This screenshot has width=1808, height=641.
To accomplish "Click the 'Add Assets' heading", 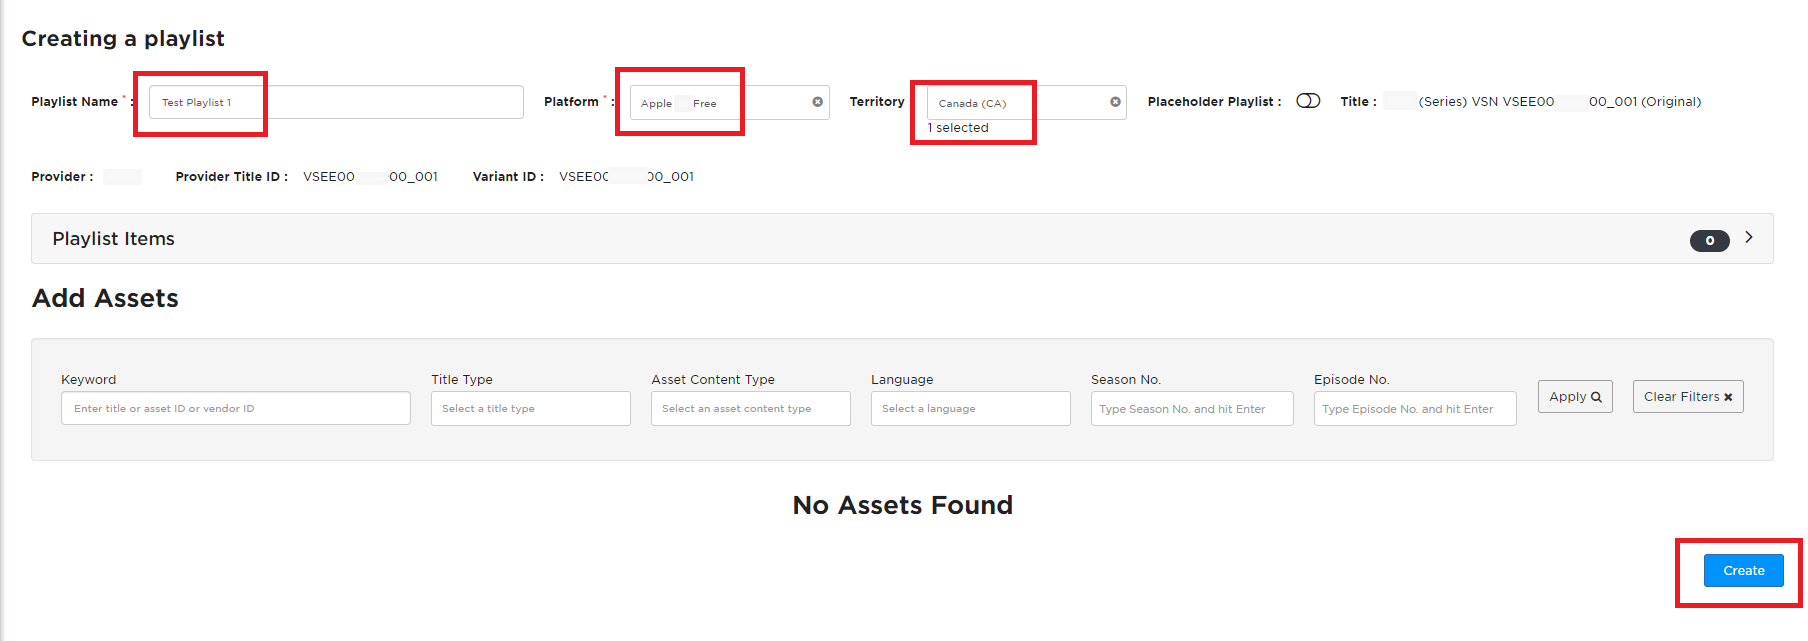I will pos(105,298).
